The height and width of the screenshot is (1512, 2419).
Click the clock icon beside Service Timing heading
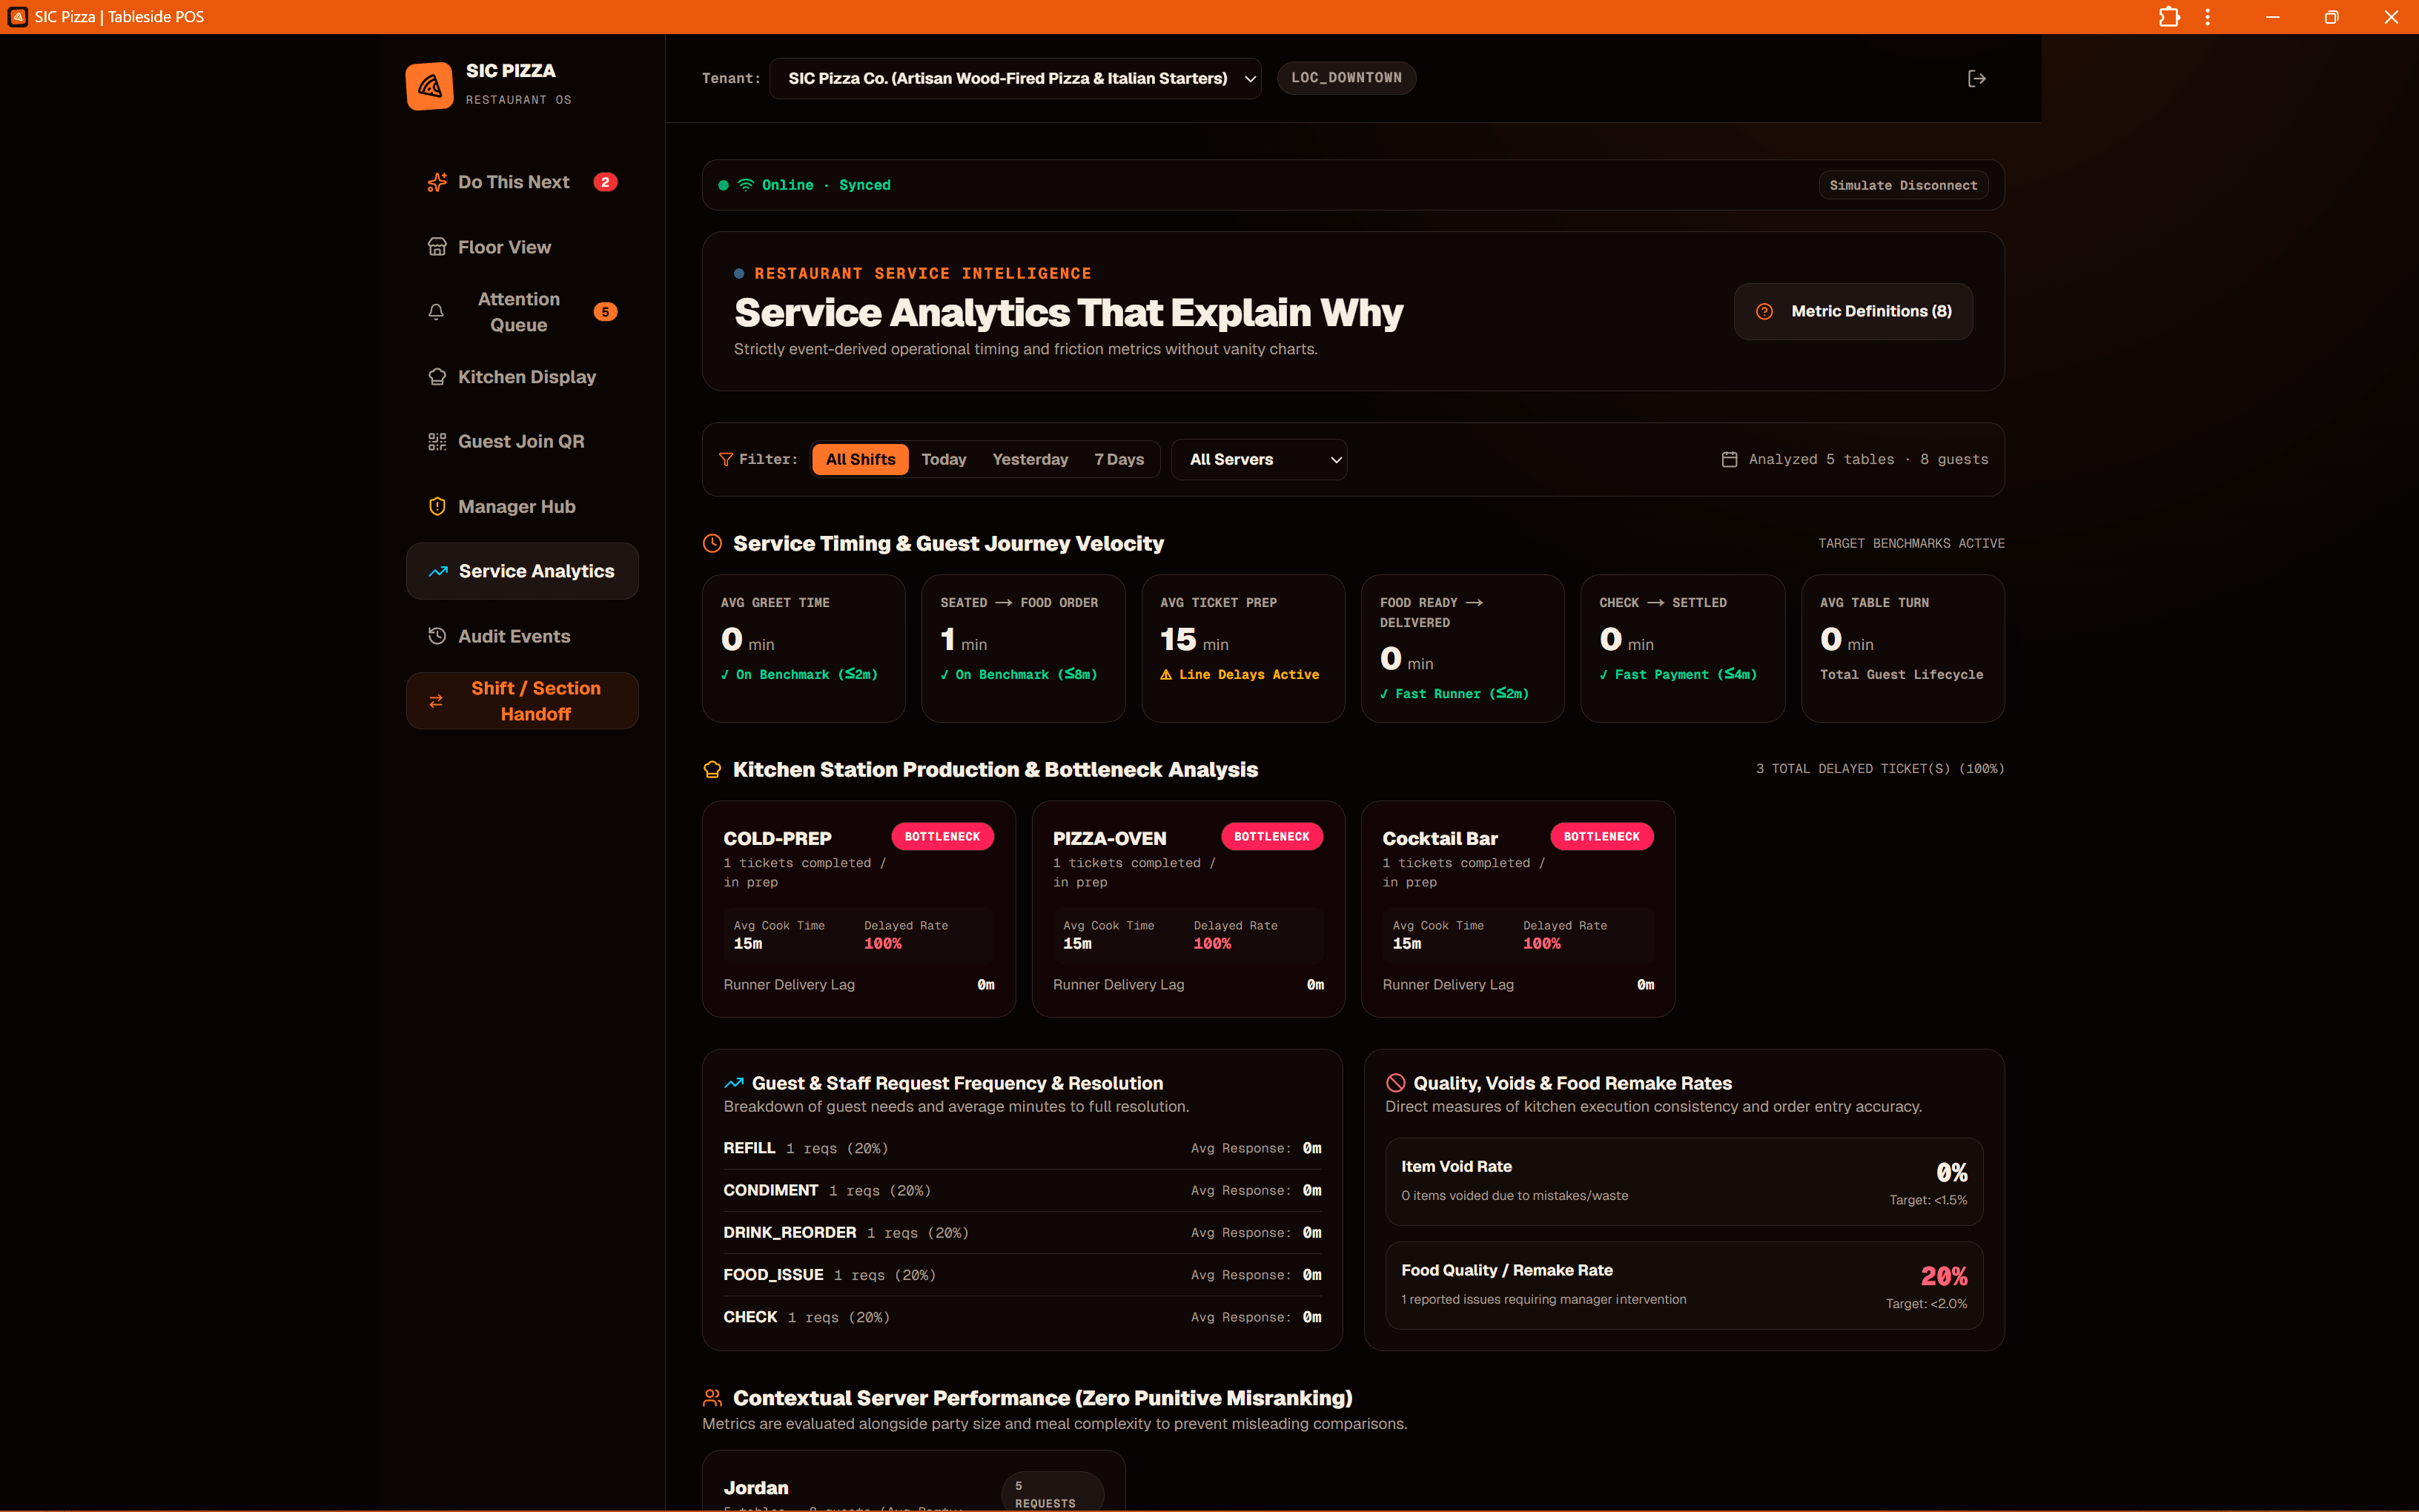click(712, 543)
